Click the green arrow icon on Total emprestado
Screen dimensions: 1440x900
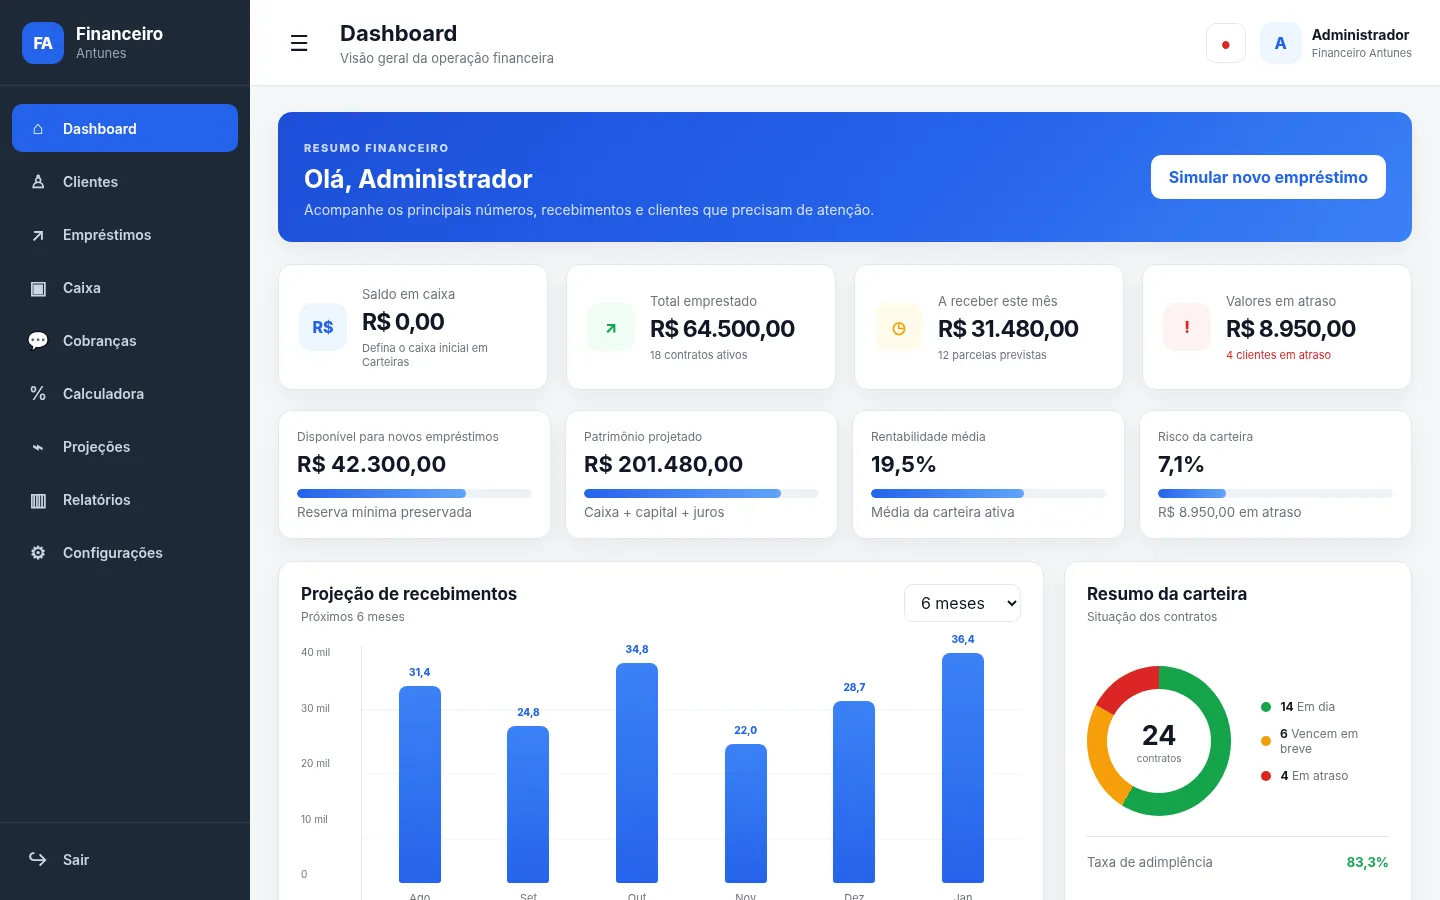coord(611,327)
